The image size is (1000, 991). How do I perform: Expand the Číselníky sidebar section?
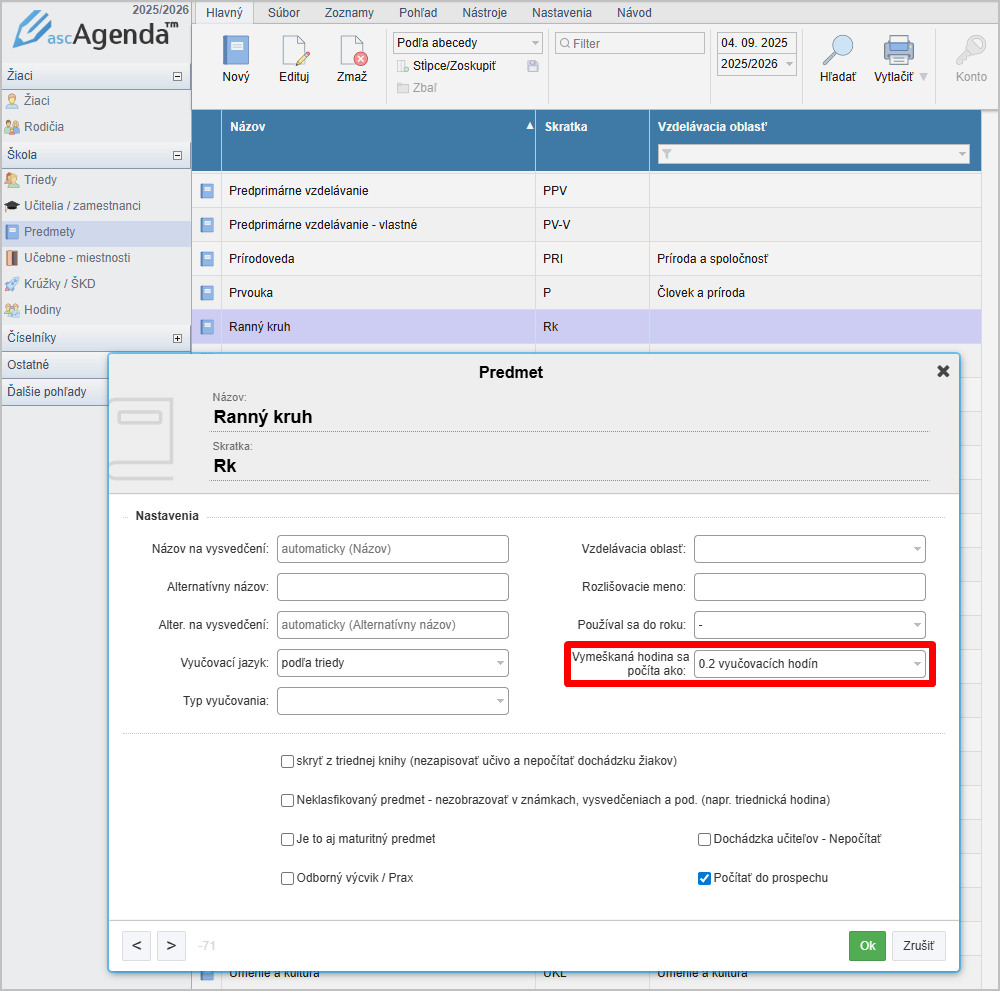(x=177, y=338)
